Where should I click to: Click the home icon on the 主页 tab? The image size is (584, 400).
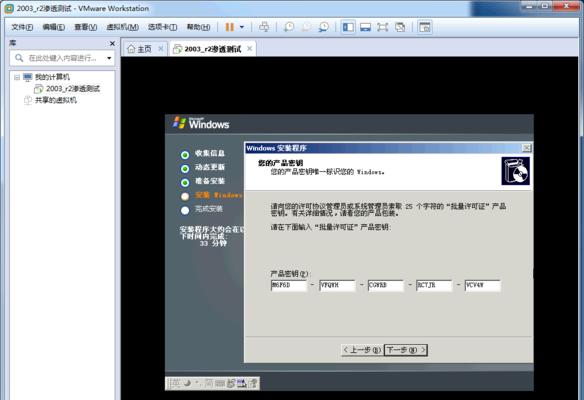point(131,49)
